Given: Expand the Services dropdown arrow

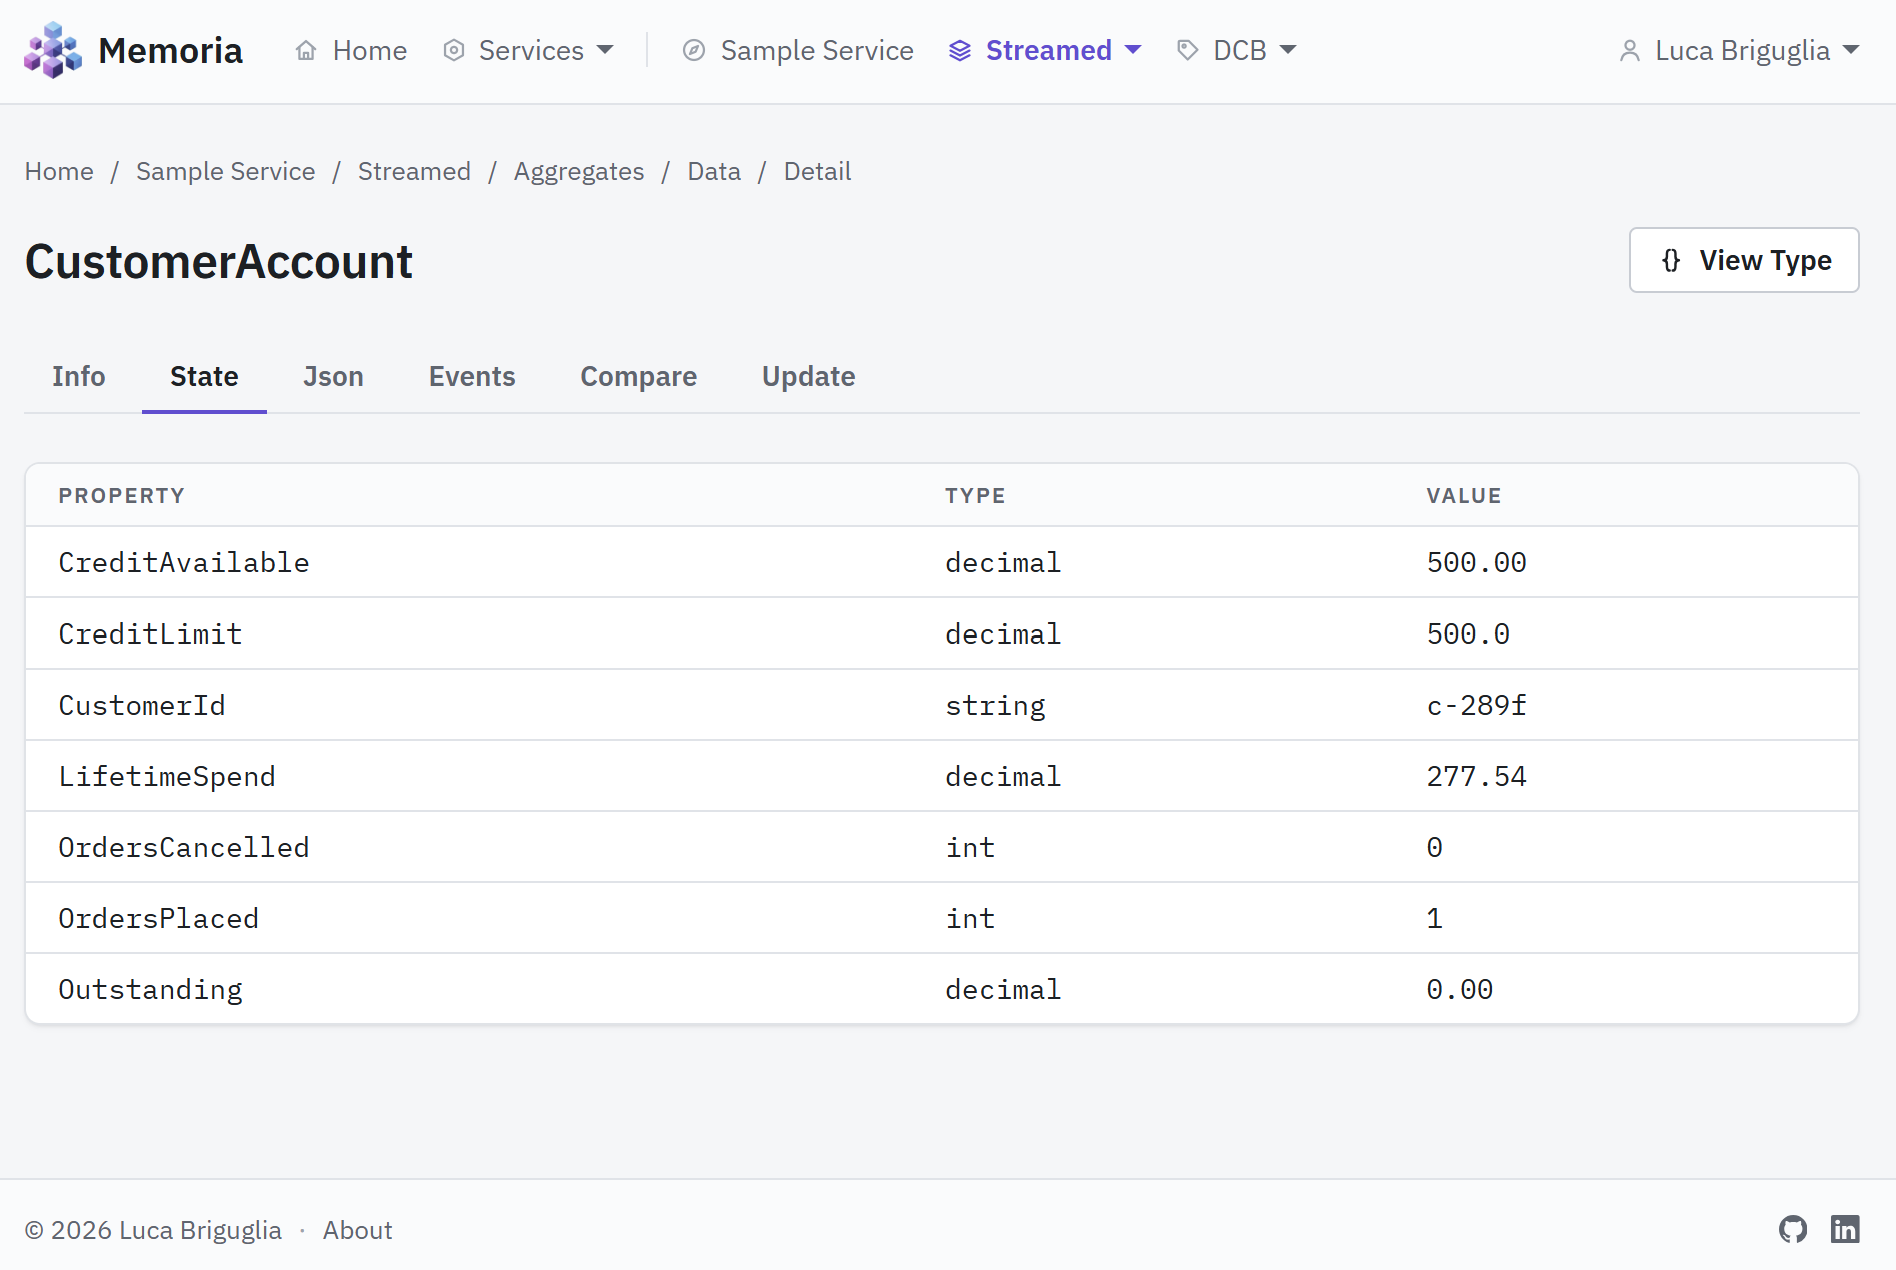Looking at the screenshot, I should point(605,50).
